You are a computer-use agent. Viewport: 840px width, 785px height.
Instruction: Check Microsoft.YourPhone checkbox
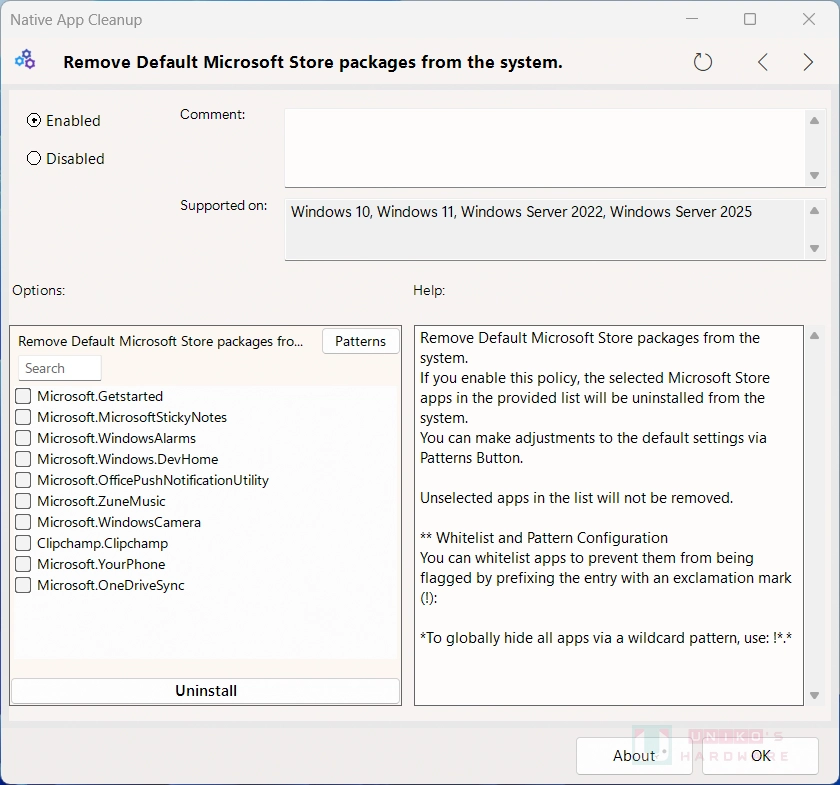23,564
